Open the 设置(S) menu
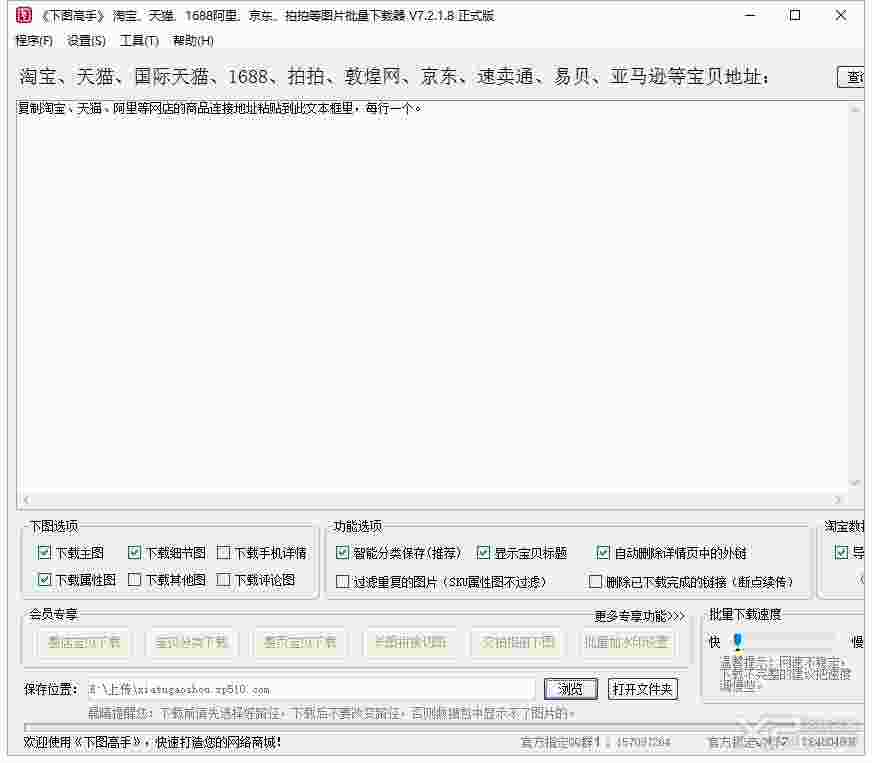Screen dimensions: 872x763 click(x=86, y=41)
